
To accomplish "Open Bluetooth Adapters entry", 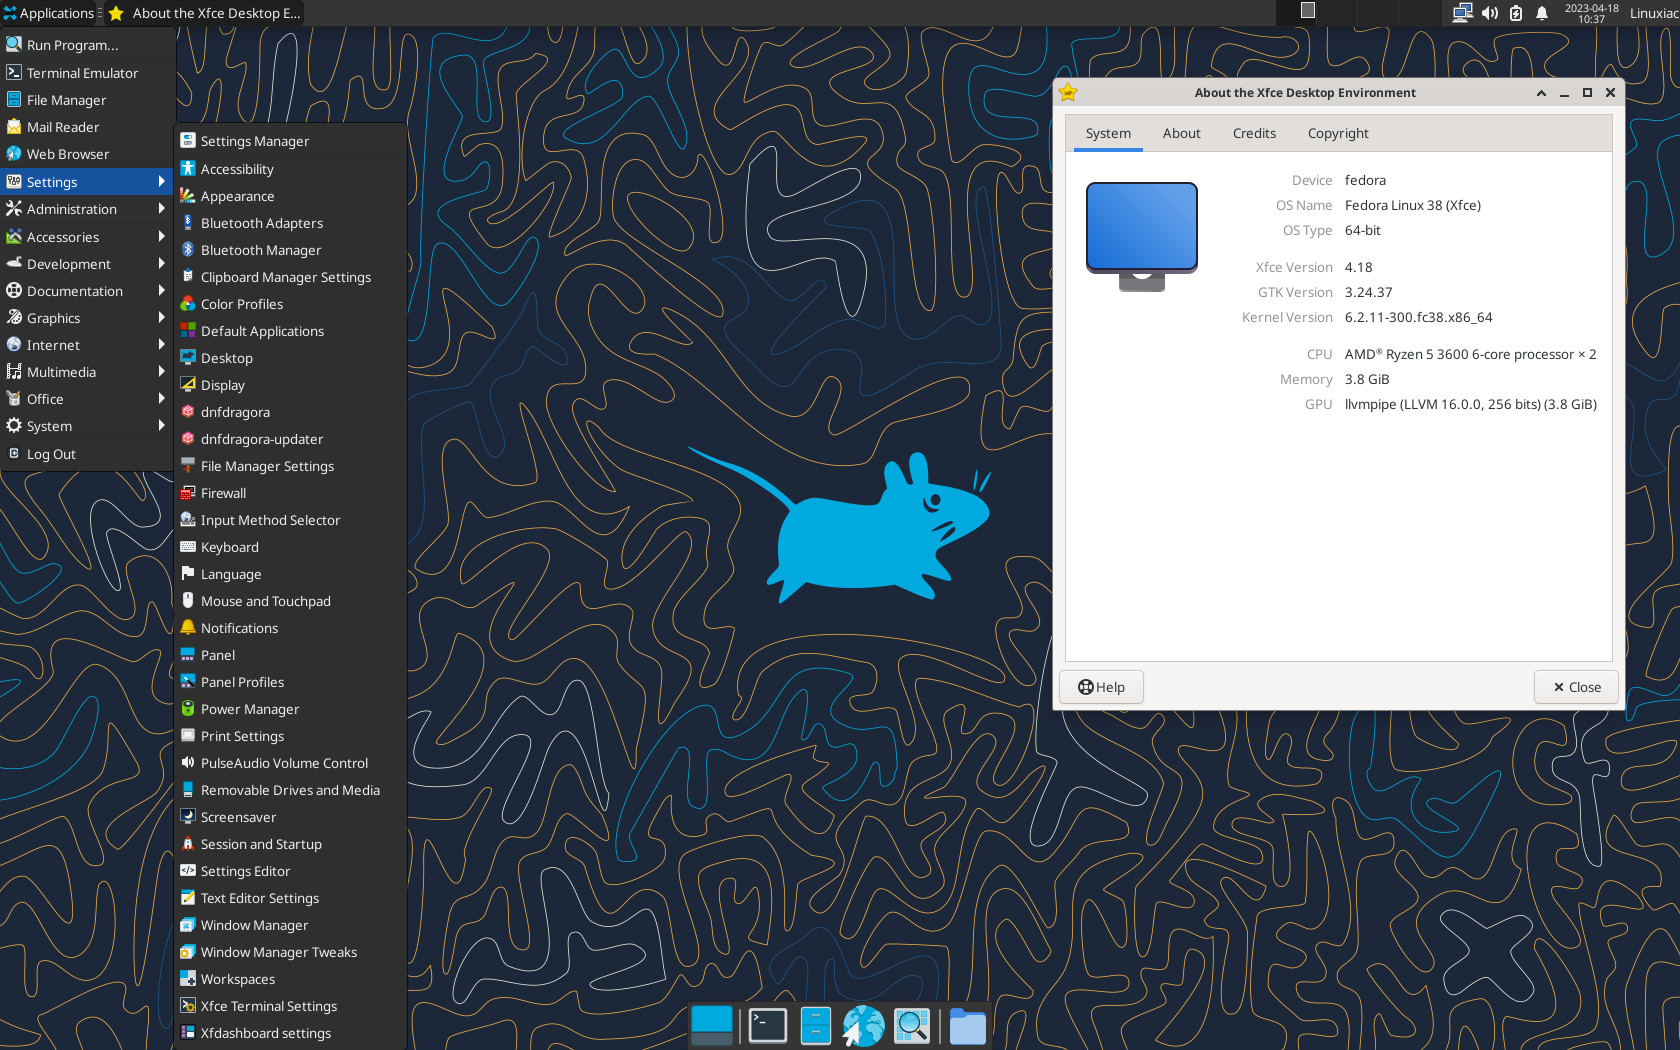I will 290,223.
